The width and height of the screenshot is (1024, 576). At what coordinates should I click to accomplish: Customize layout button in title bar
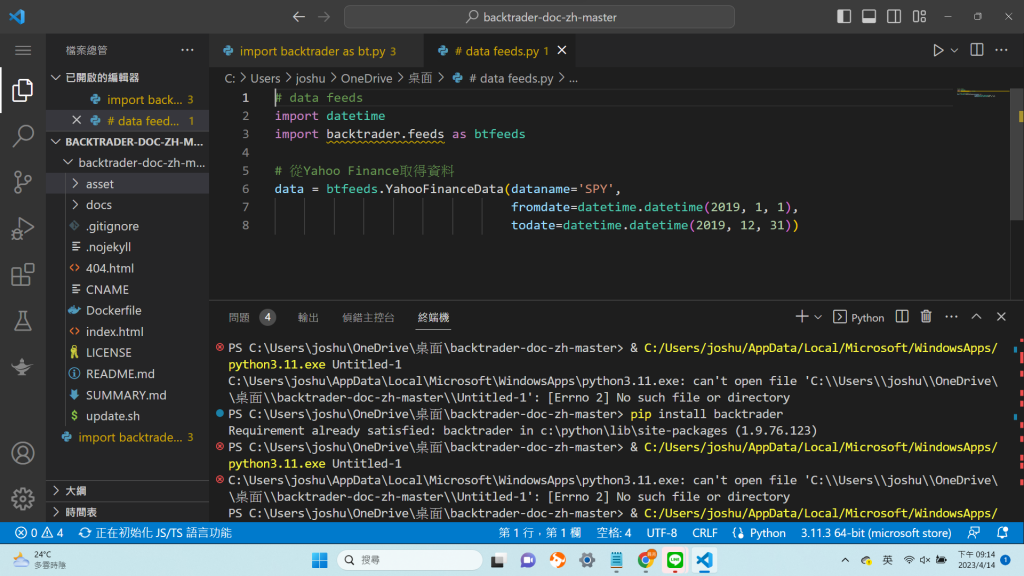point(920,17)
